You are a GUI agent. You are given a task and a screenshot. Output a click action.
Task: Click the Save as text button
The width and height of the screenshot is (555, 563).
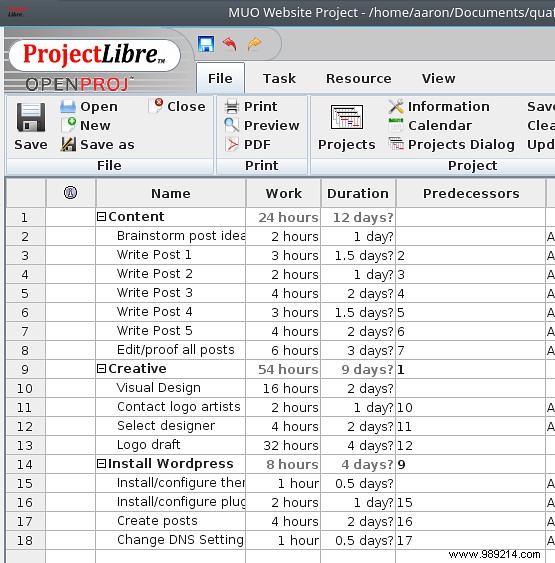[107, 144]
